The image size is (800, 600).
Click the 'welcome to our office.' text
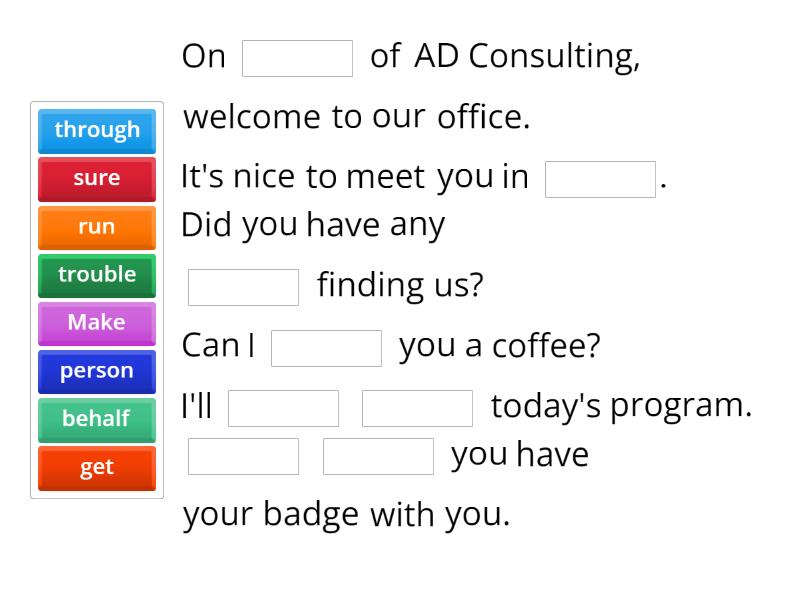click(357, 117)
